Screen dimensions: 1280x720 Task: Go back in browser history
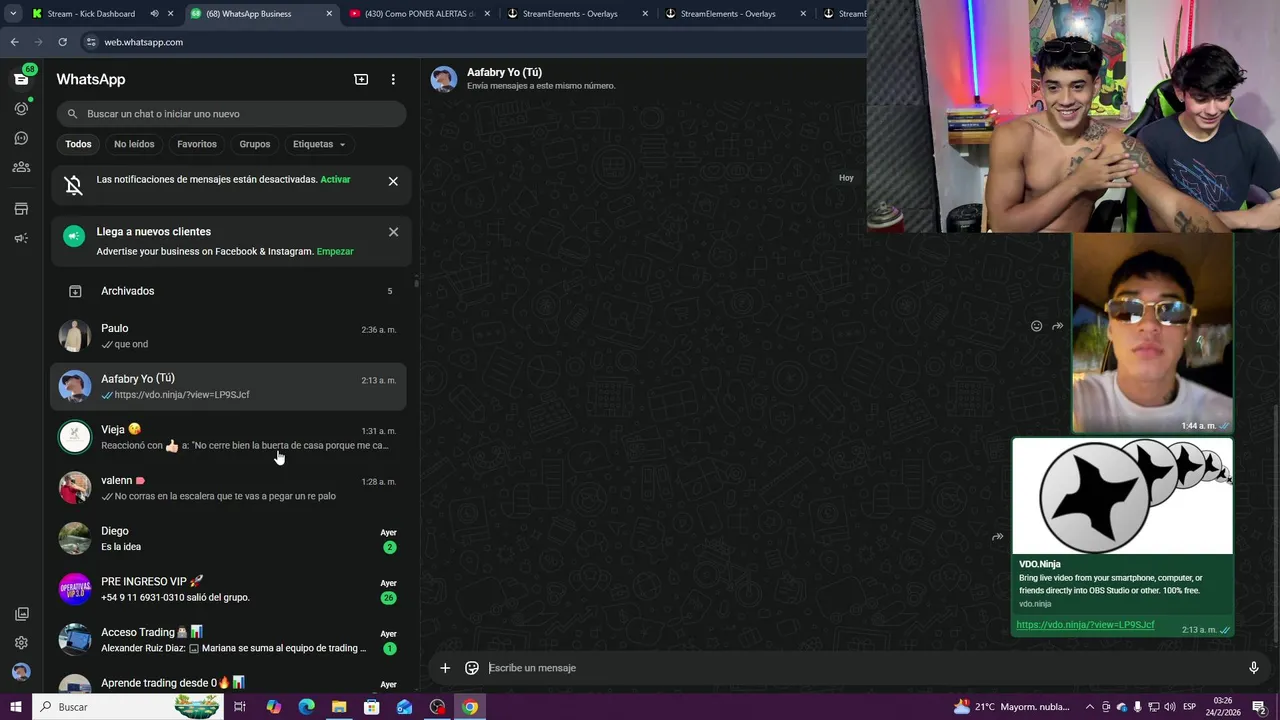coord(14,42)
